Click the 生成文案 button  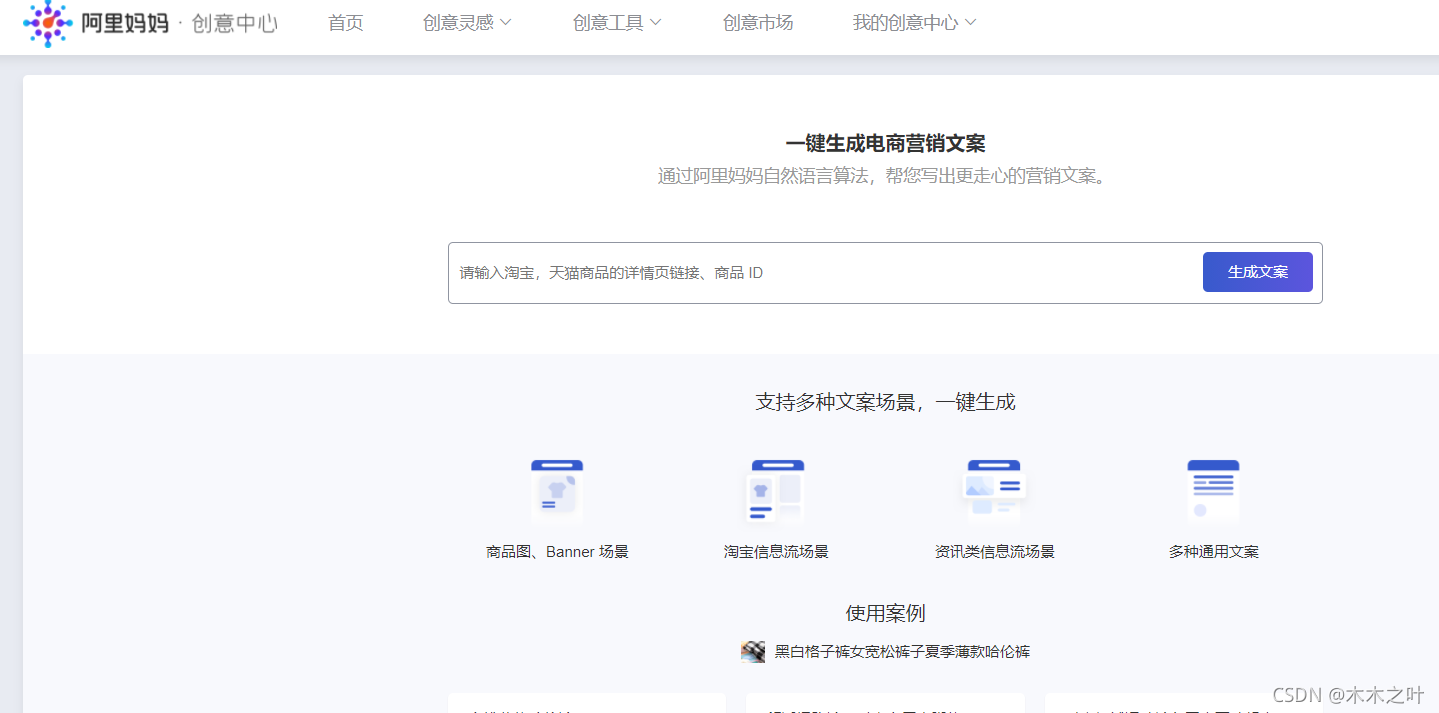(x=1258, y=272)
